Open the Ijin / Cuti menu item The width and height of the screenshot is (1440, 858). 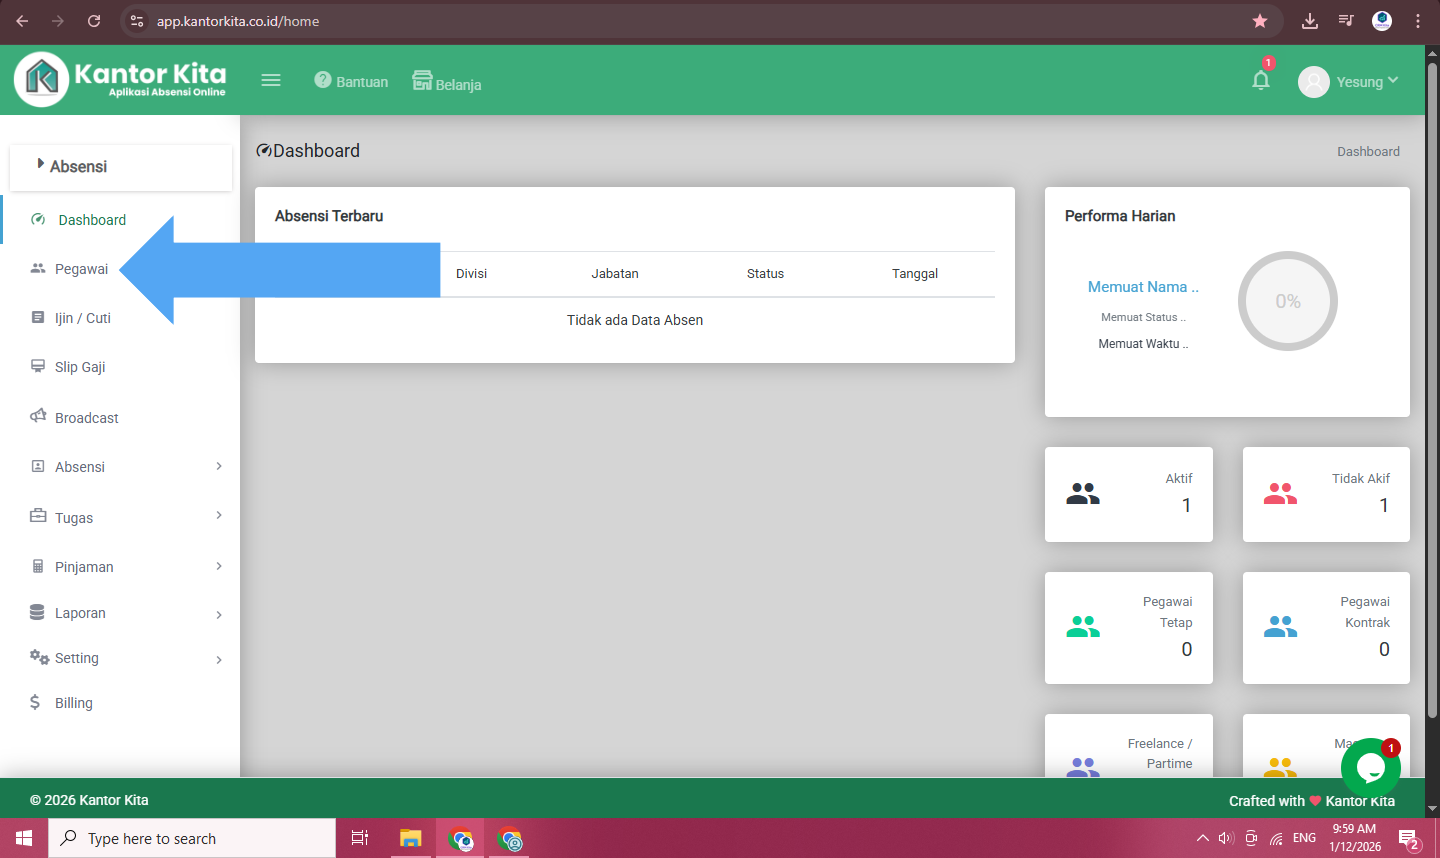click(x=82, y=318)
